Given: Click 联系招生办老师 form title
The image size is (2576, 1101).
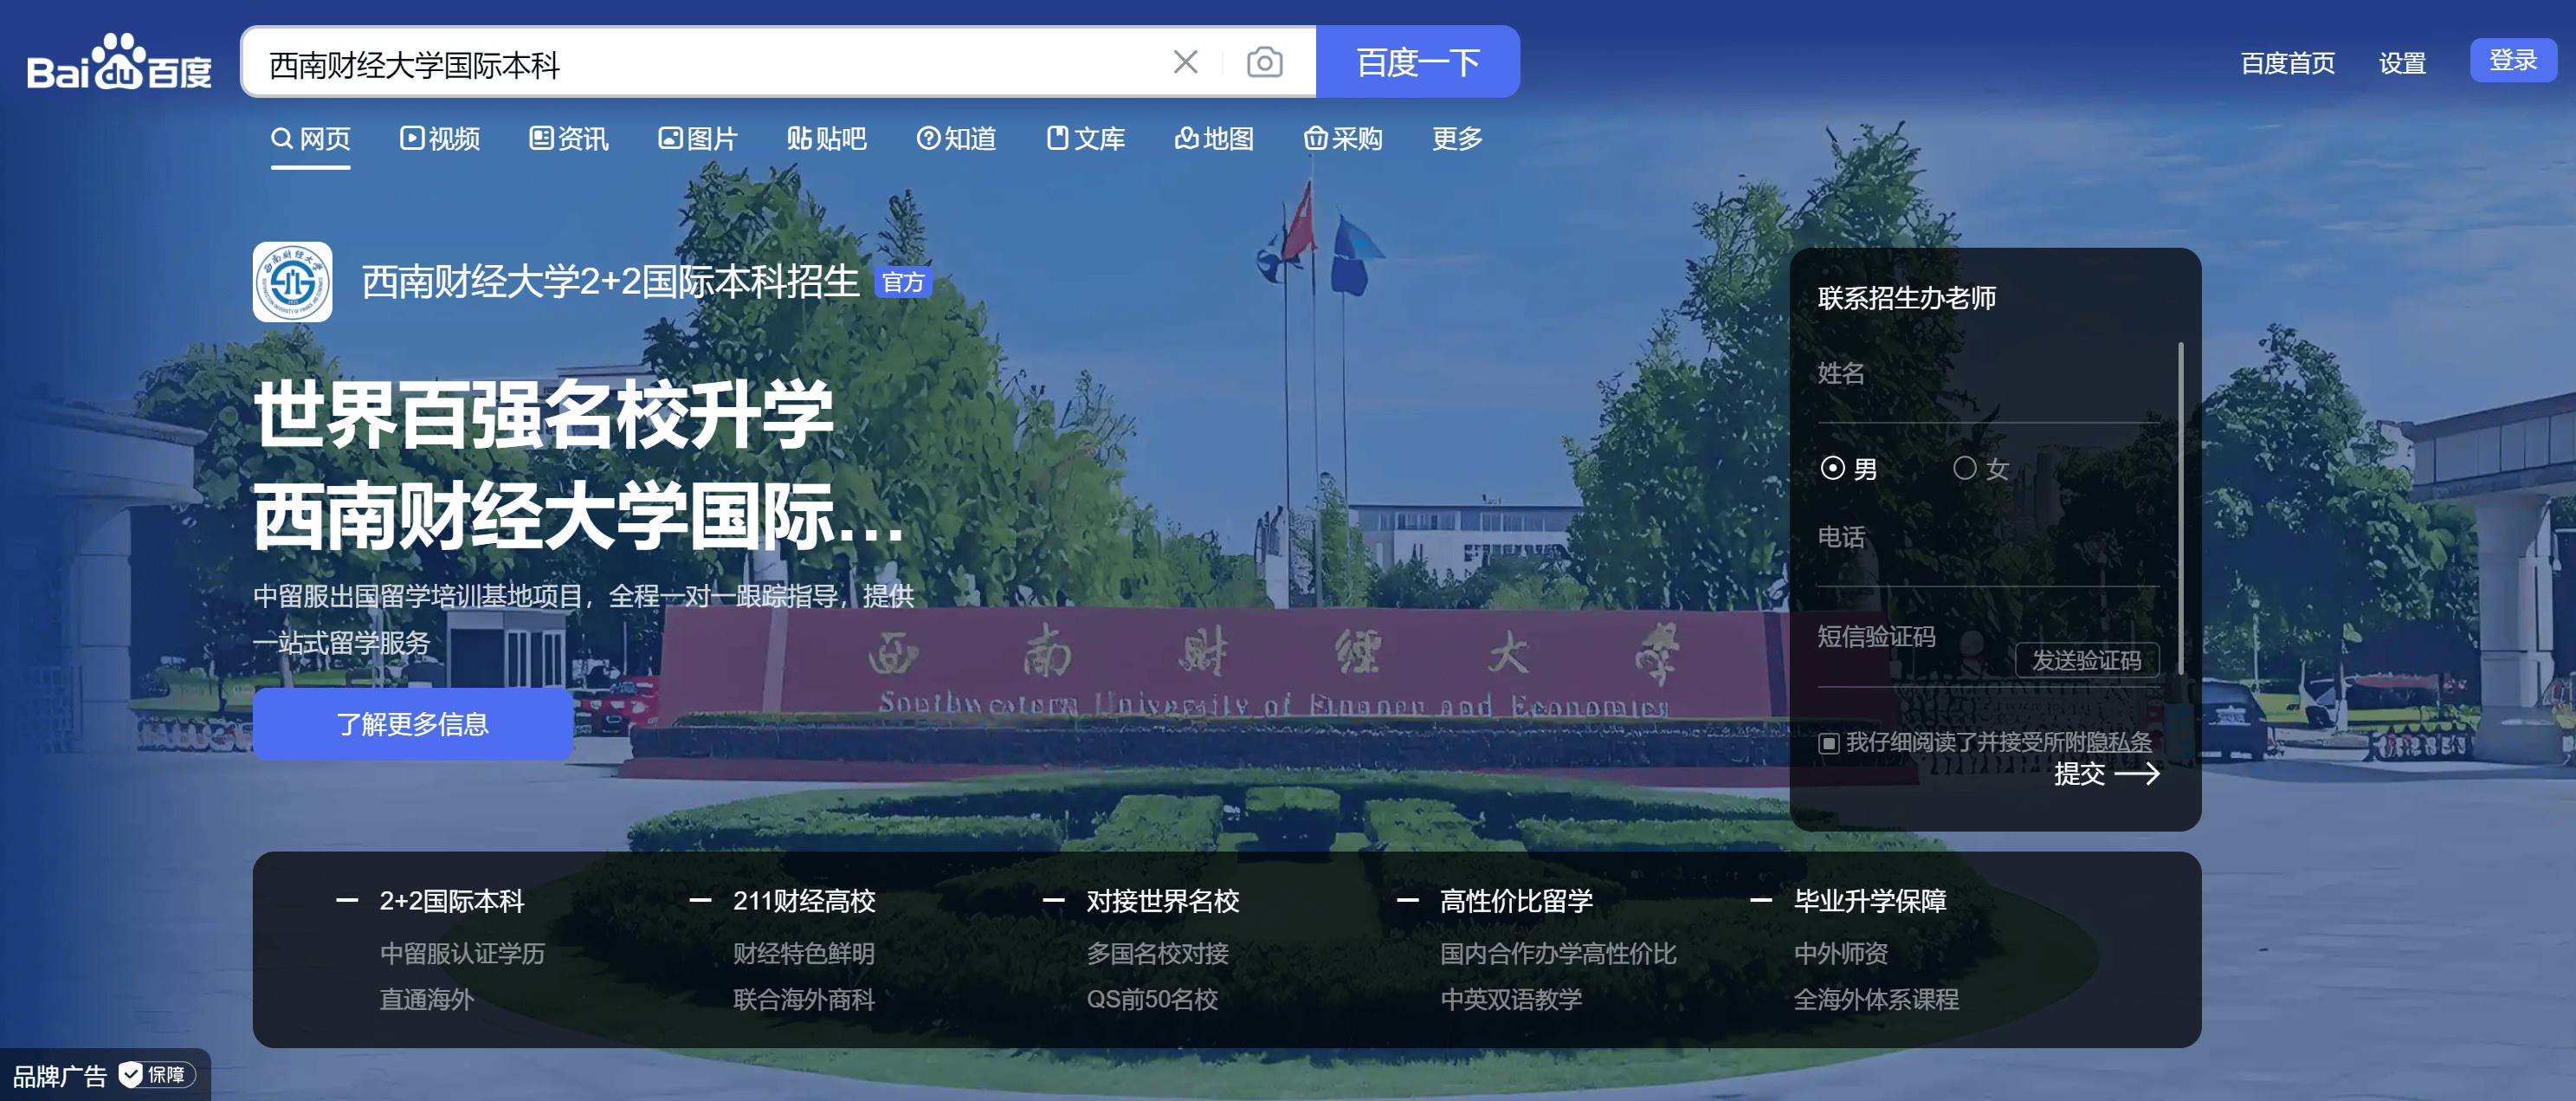Looking at the screenshot, I should (1906, 298).
